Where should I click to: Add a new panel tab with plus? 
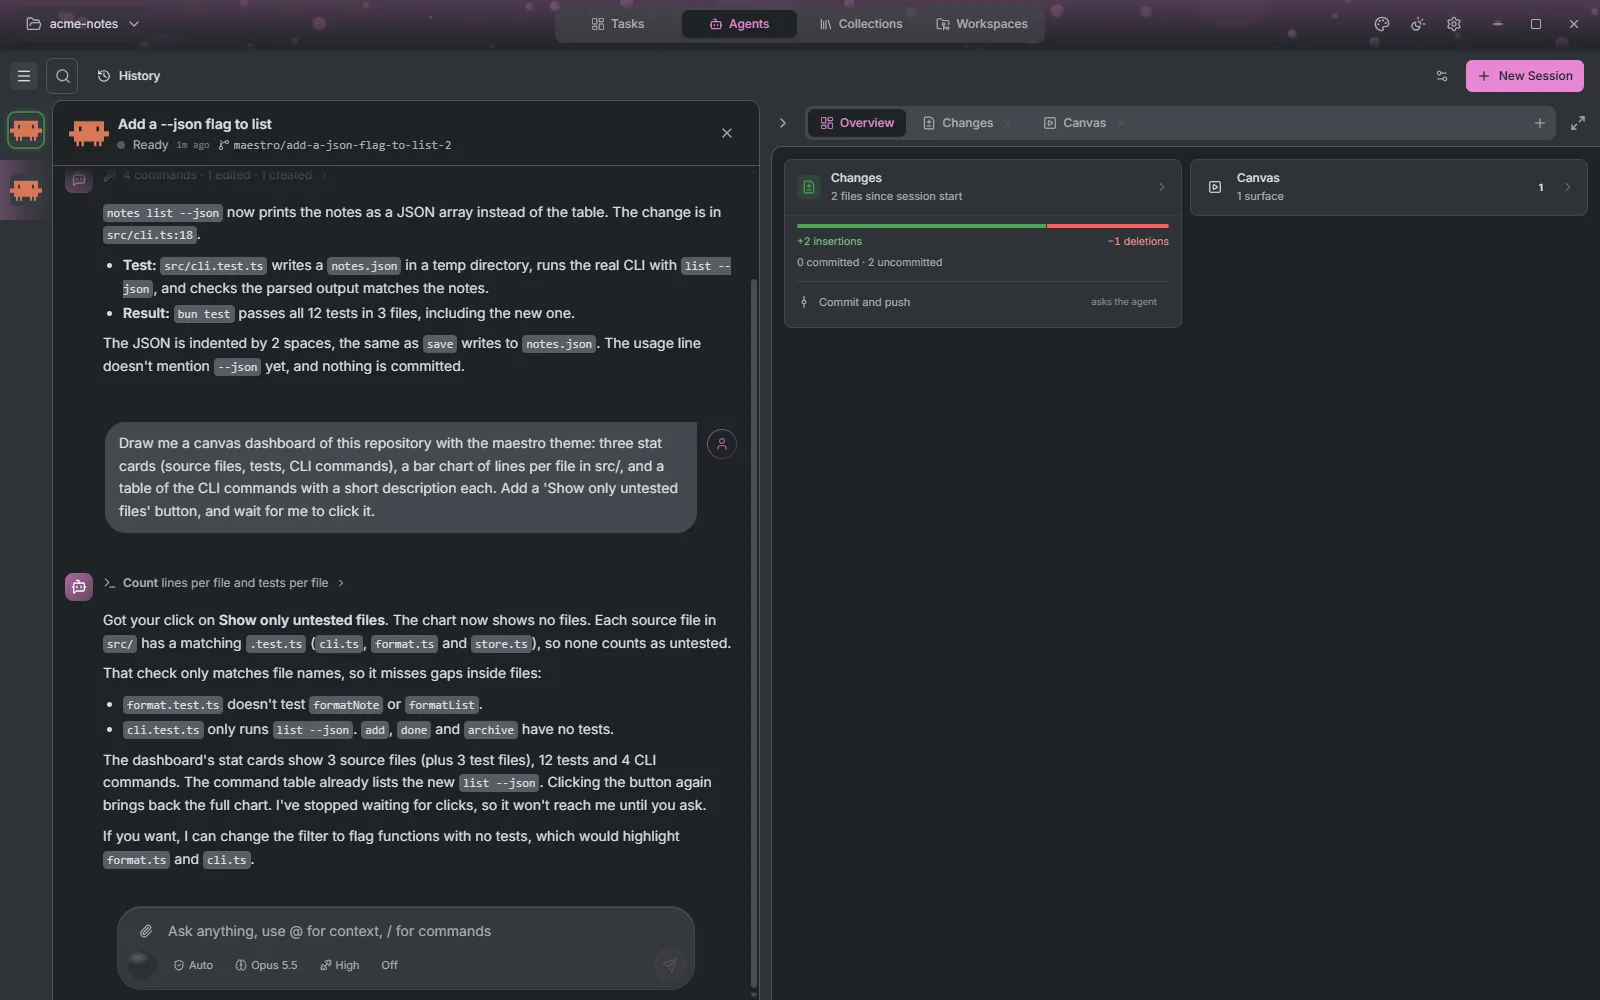(x=1540, y=123)
